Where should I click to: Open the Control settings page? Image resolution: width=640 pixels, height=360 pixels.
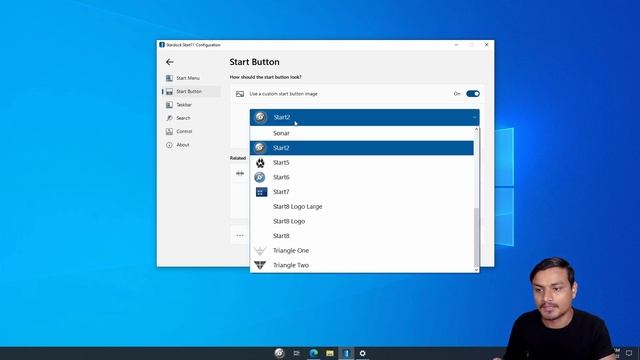coord(184,131)
